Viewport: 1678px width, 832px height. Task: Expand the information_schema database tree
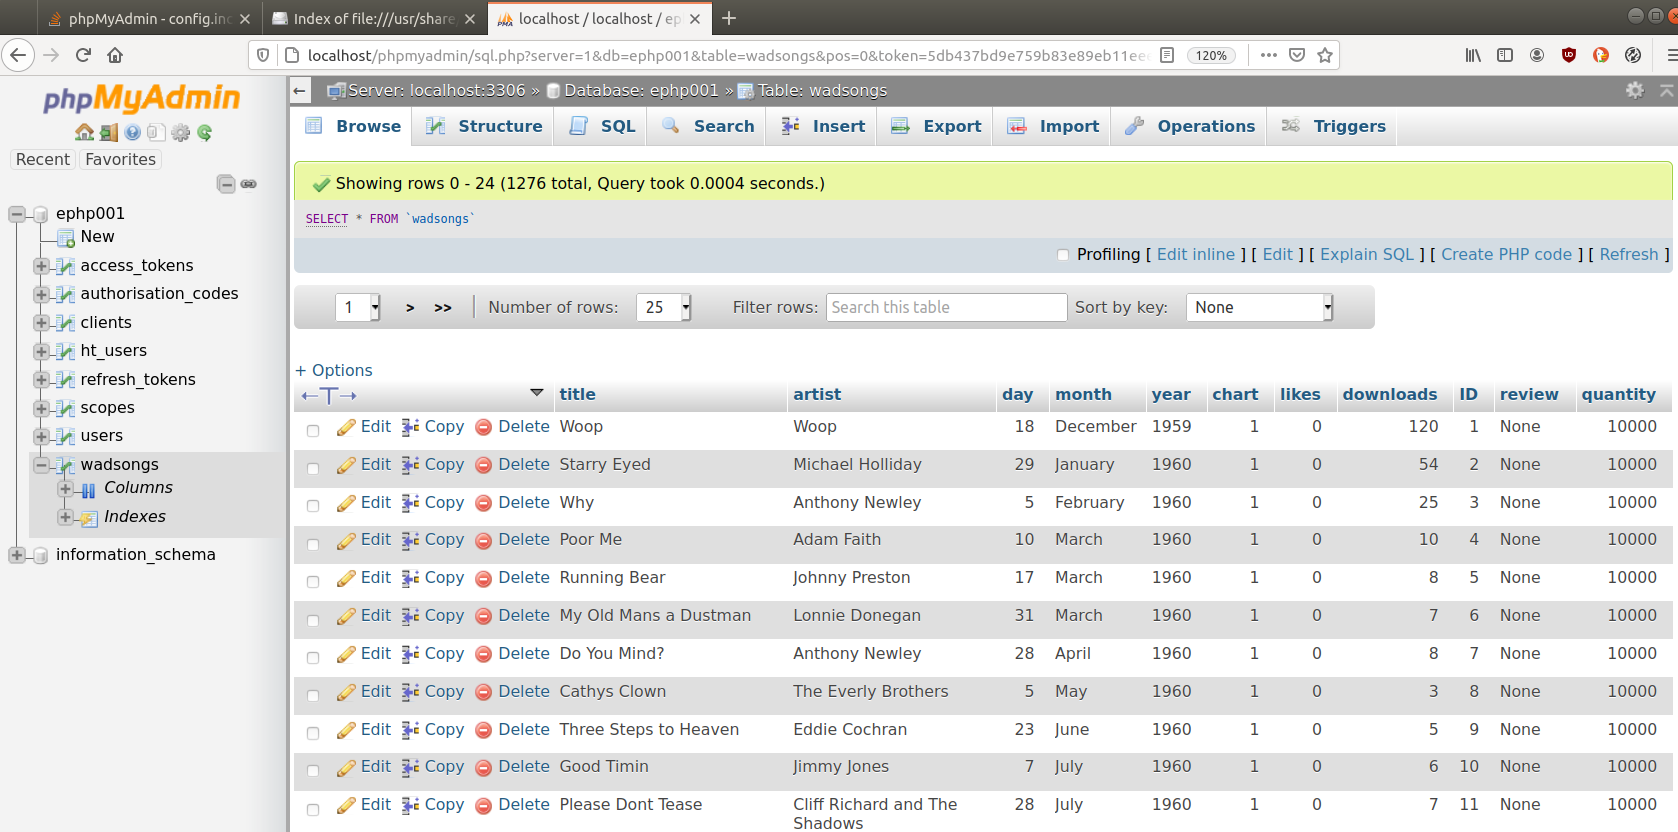pyautogui.click(x=17, y=555)
